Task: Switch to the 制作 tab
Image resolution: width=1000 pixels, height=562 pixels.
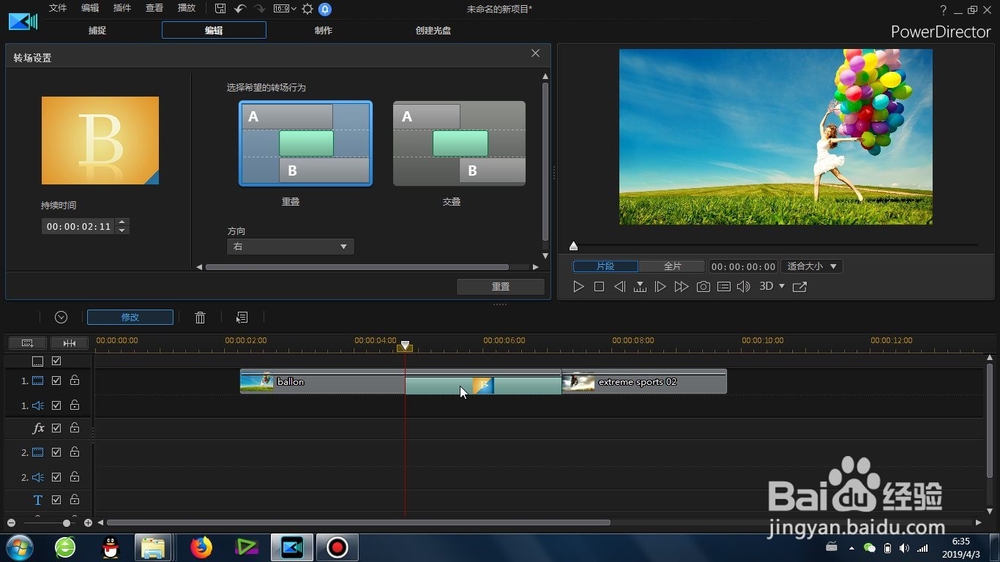Action: pos(323,30)
